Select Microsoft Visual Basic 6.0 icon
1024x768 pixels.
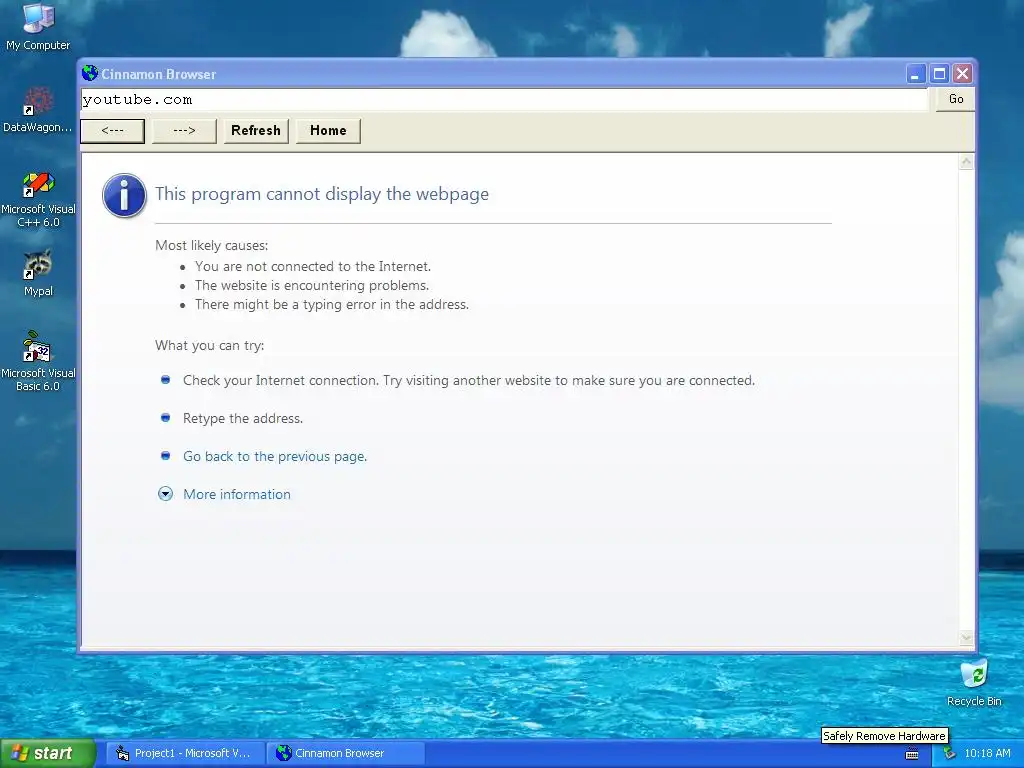point(38,361)
